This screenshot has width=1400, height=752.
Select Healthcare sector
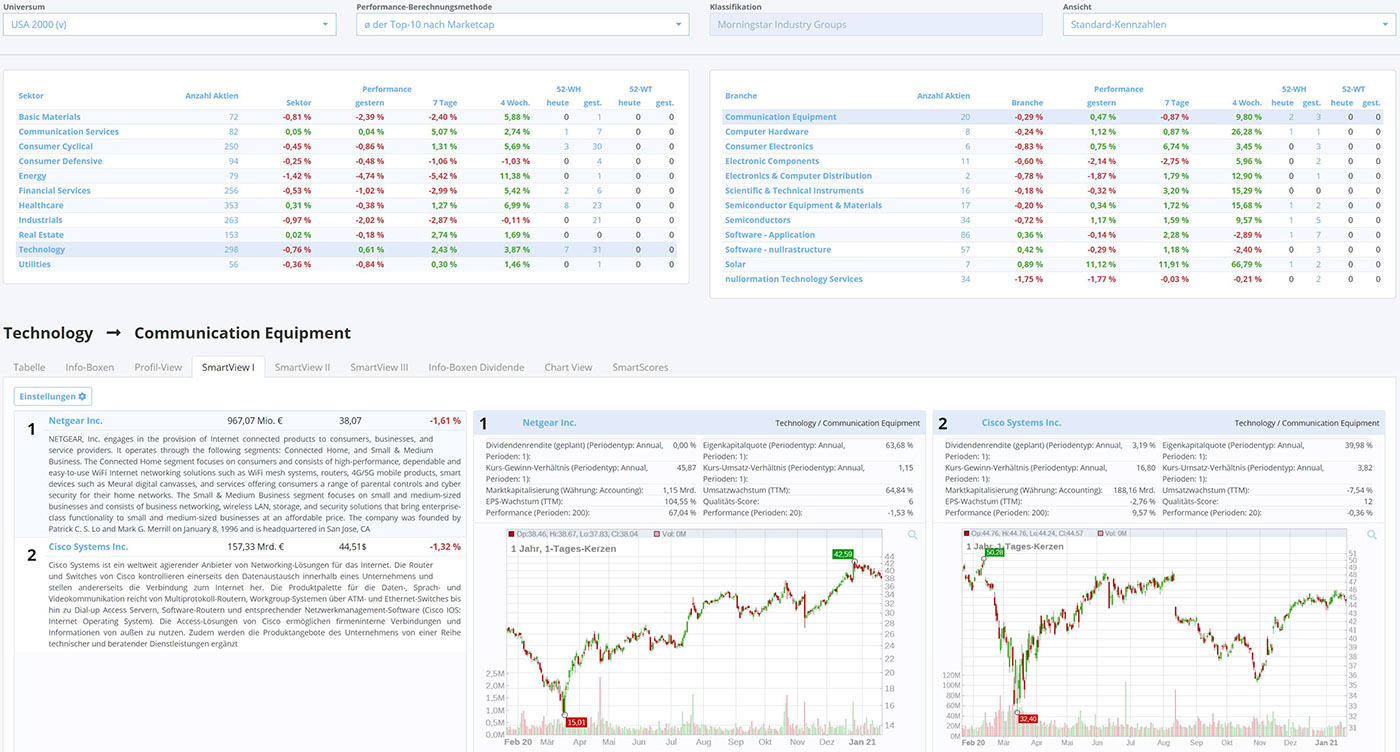coord(41,205)
